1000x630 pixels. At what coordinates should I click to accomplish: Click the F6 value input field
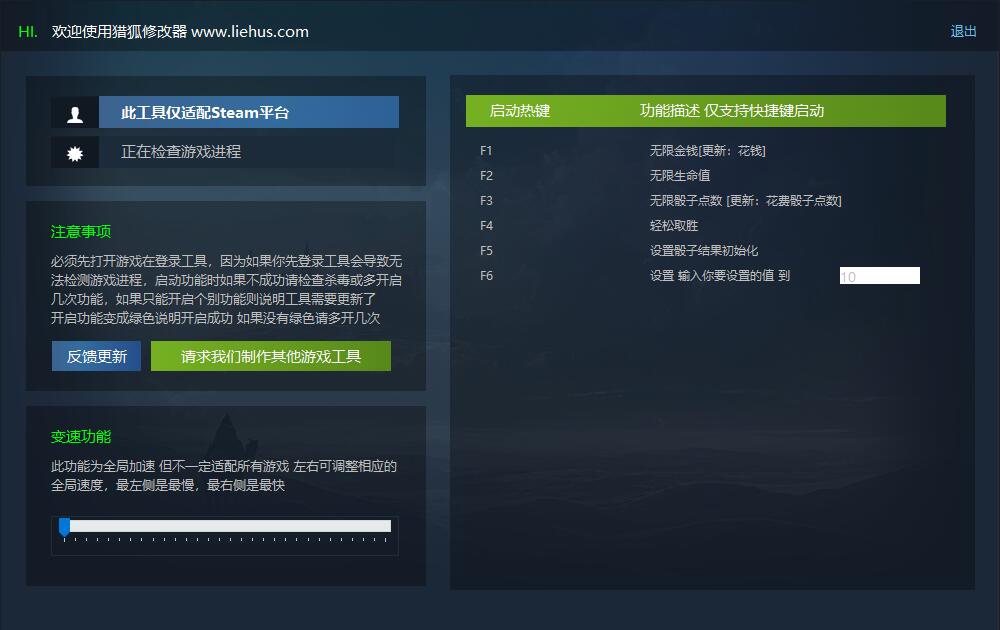point(879,275)
